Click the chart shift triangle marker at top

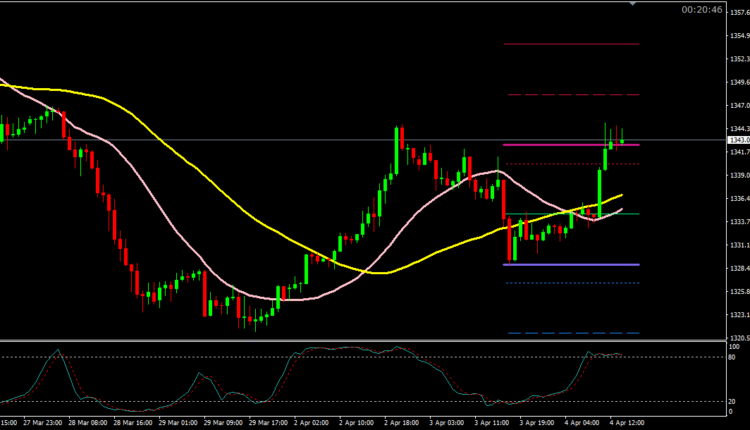pos(633,4)
